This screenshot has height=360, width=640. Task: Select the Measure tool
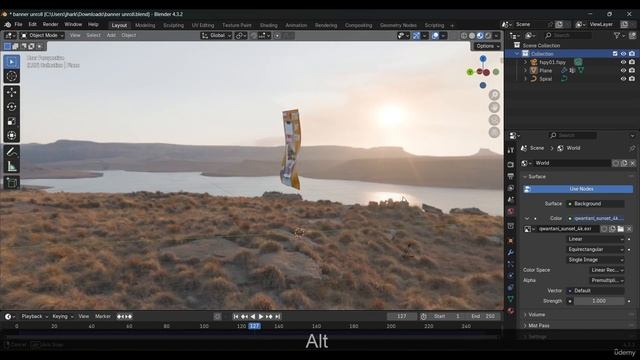point(11,166)
